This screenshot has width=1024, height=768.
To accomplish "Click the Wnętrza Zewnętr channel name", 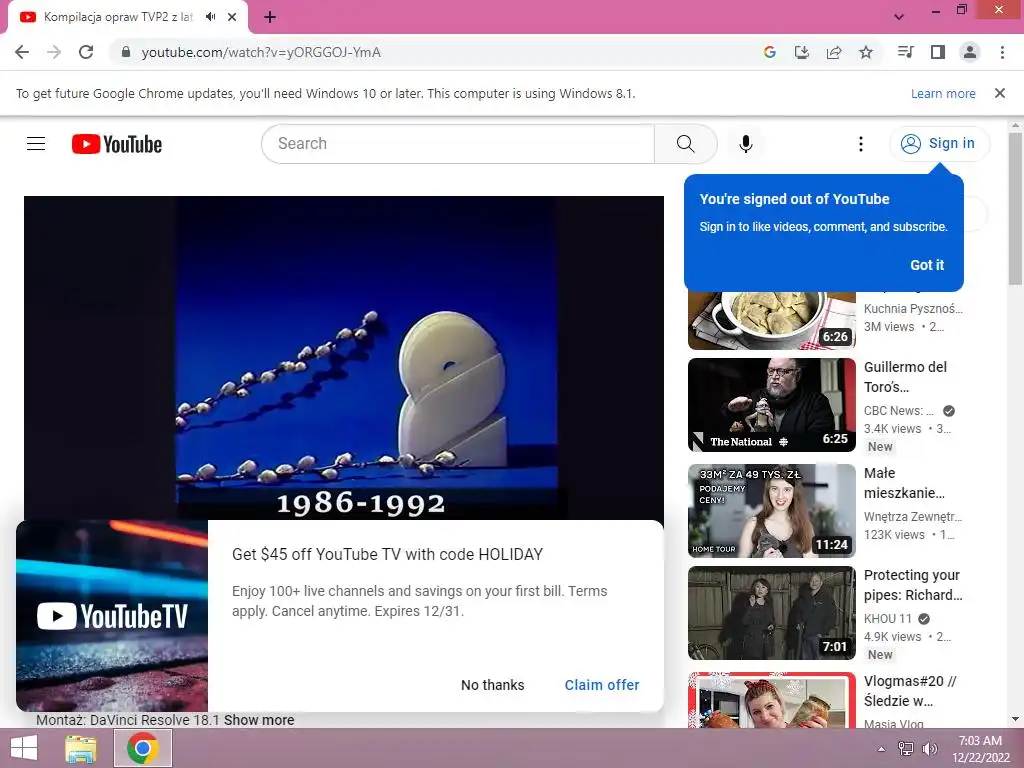I will coord(912,517).
